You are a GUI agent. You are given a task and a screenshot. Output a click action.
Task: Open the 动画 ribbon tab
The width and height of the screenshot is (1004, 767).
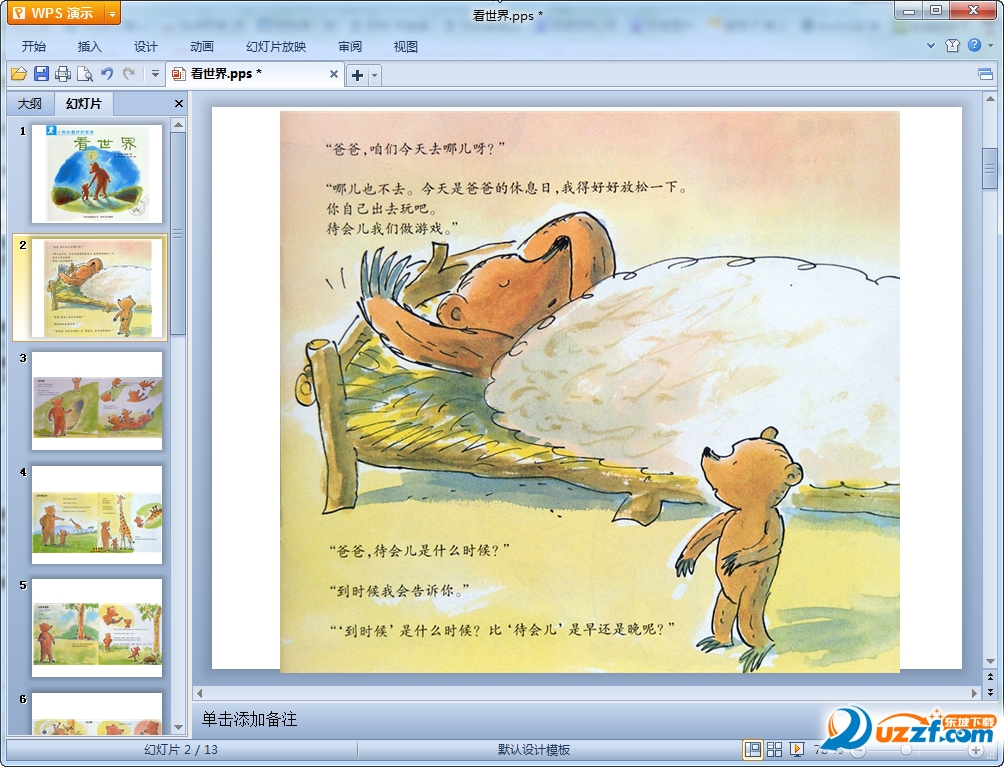[x=202, y=47]
